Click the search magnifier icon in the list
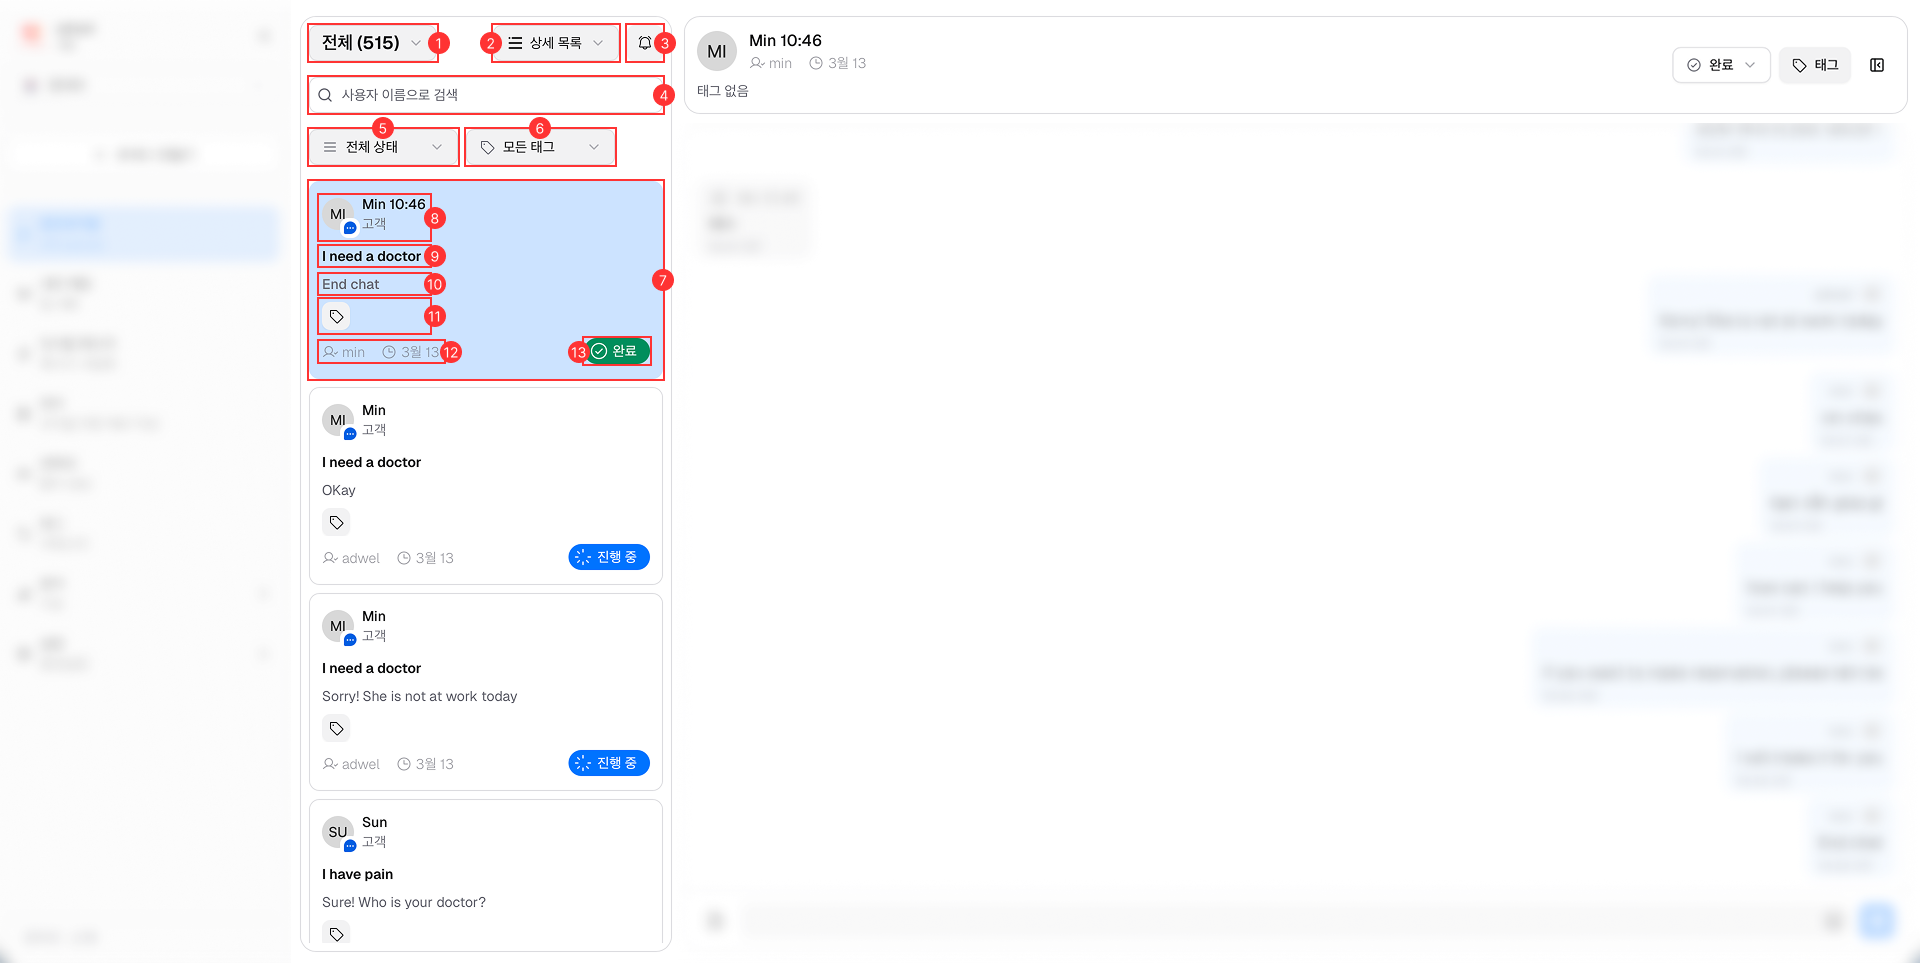 click(325, 94)
